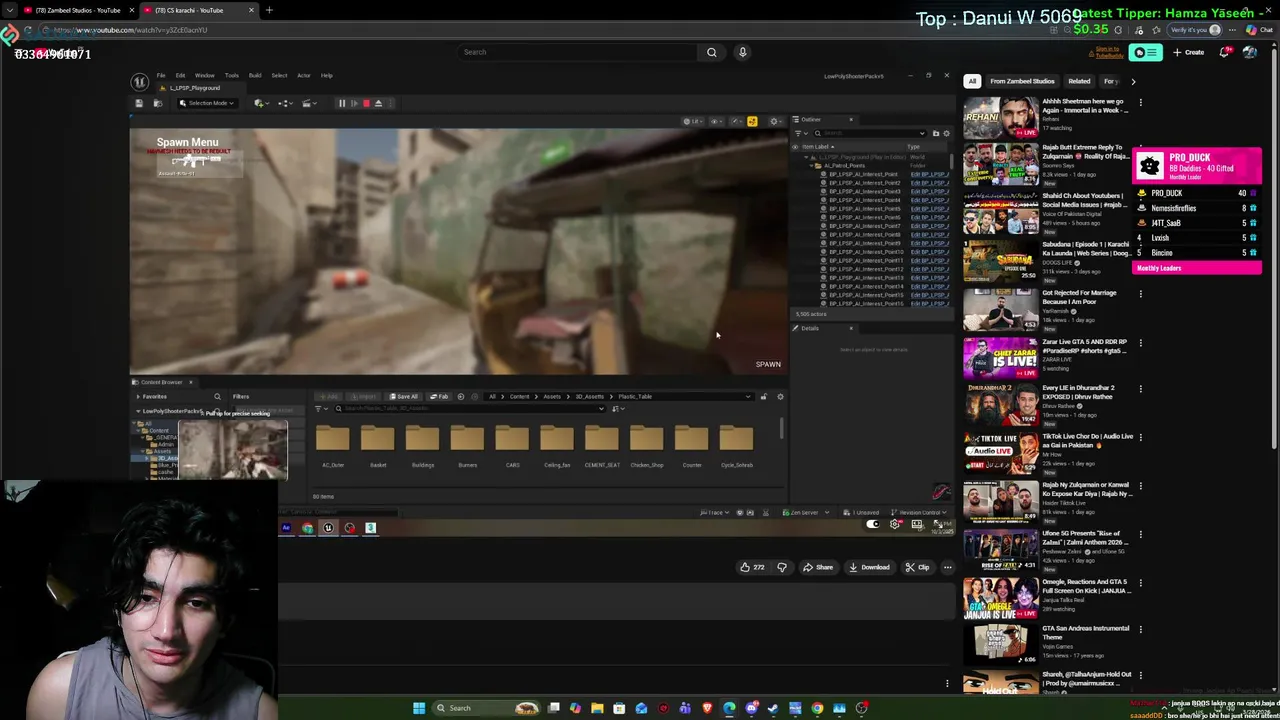The image size is (1280, 720).
Task: Open Windows Start menu
Action: coord(419,708)
